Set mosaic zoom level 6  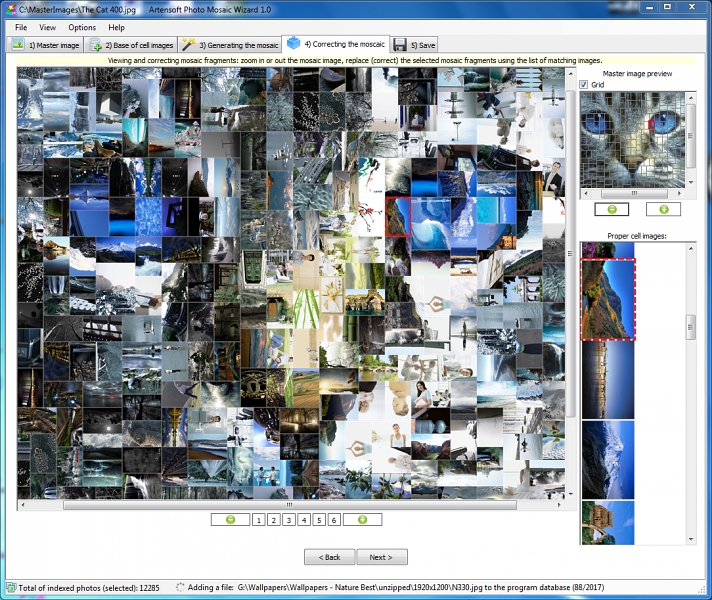coord(334,520)
